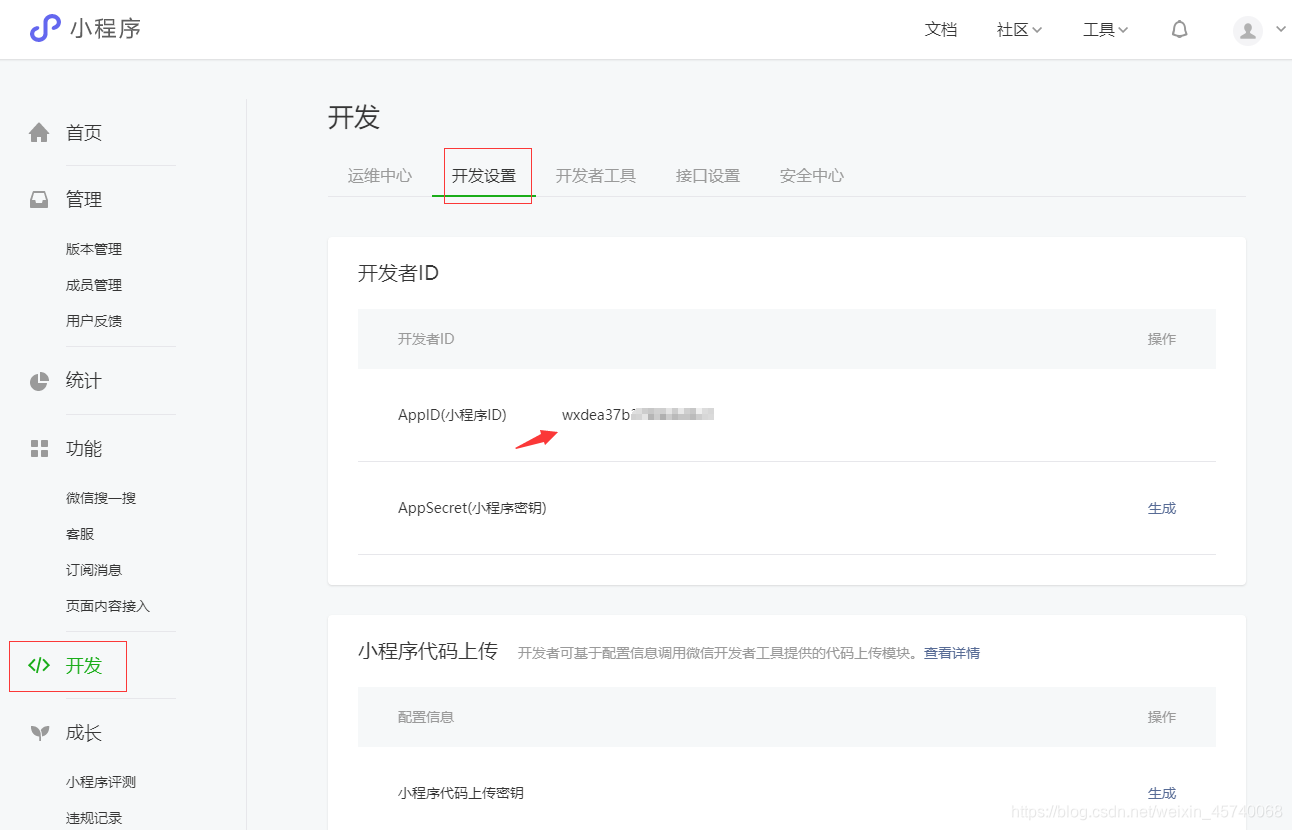Click the 配置信息 column header
This screenshot has width=1292, height=830.
[x=426, y=717]
